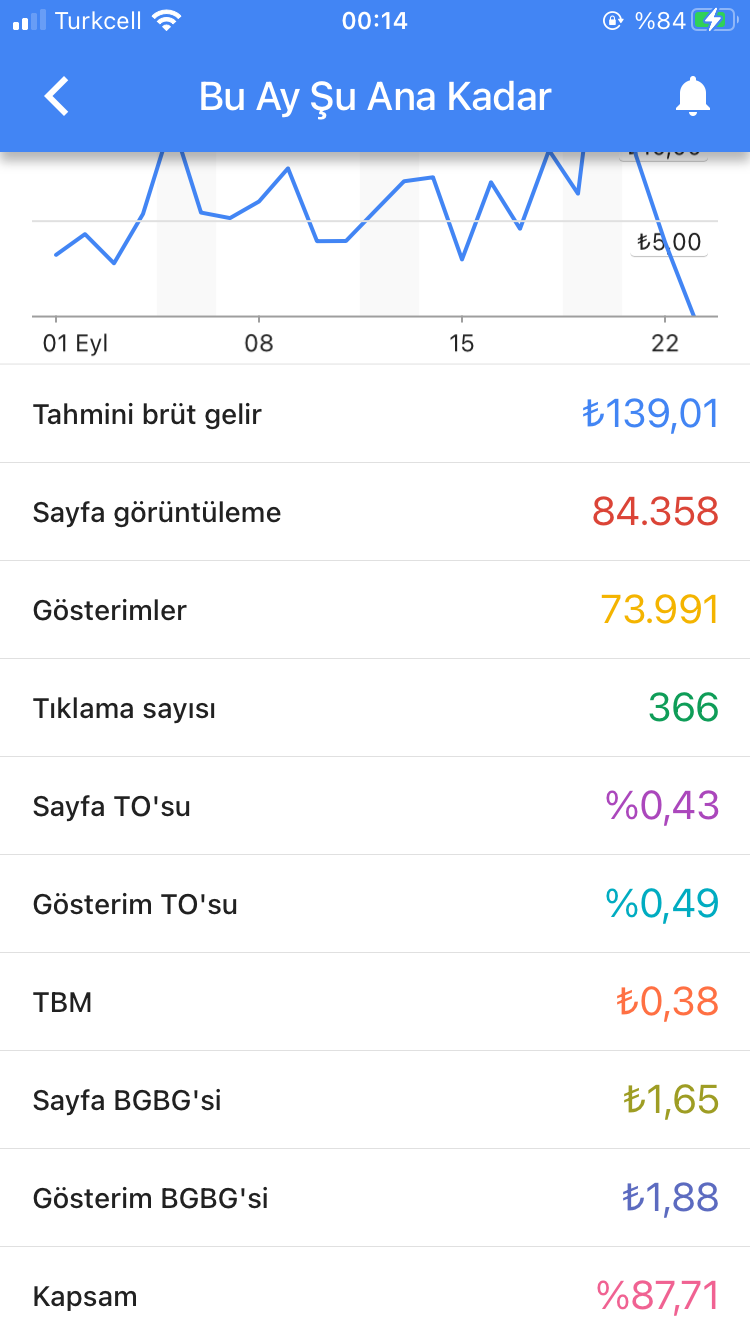This screenshot has height=1334, width=750.
Task: Select the TBM metric row
Action: (375, 1002)
